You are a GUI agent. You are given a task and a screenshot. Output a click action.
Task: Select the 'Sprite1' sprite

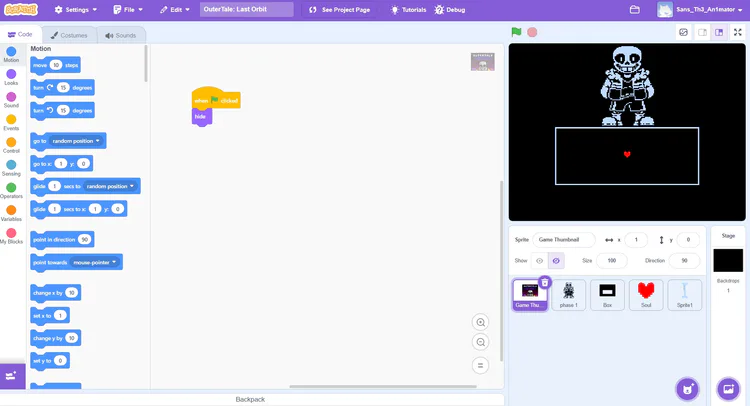click(684, 295)
